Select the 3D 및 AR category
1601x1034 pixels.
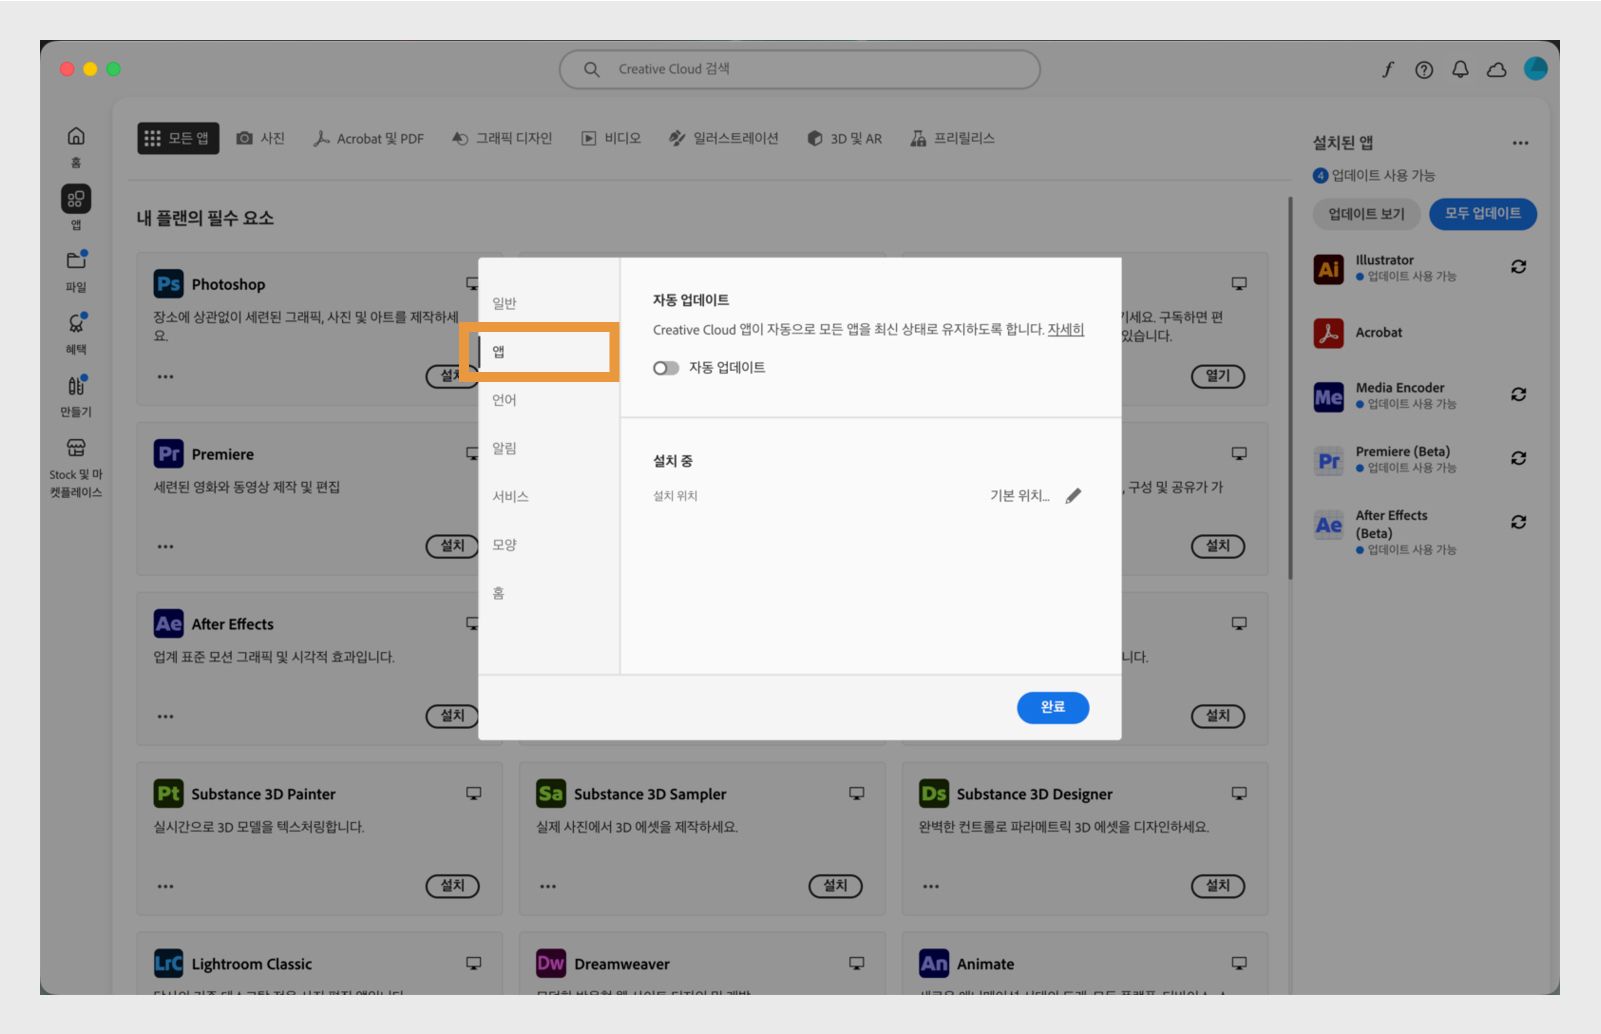click(x=845, y=138)
